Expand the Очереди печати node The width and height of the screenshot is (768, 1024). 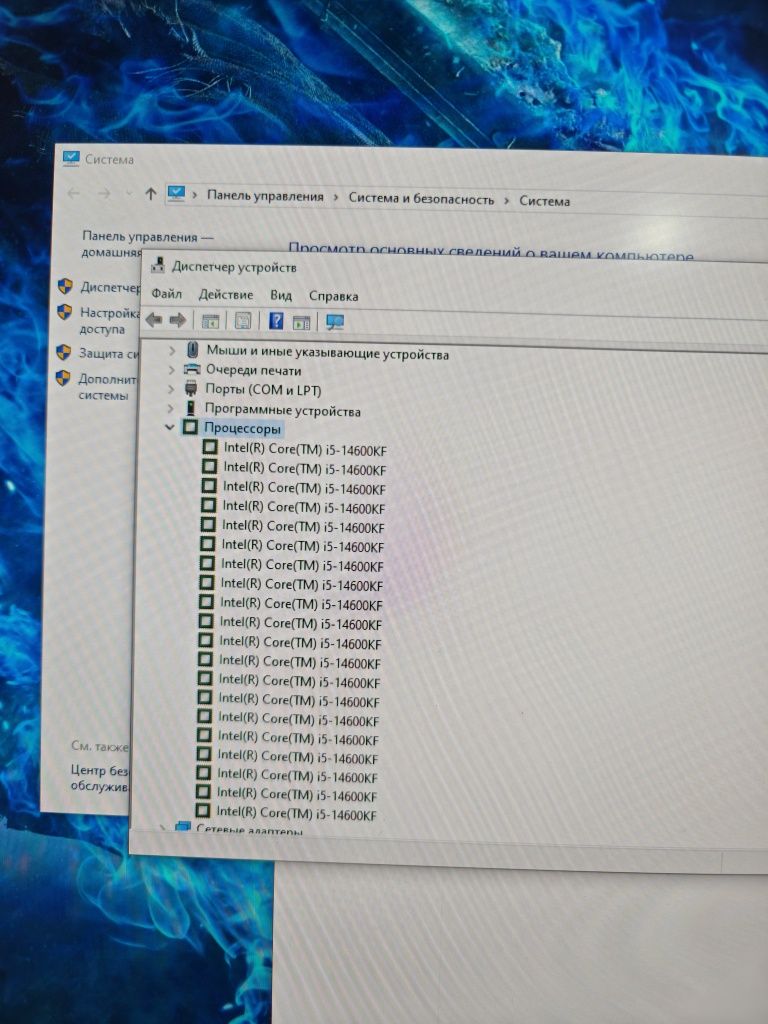coord(171,370)
